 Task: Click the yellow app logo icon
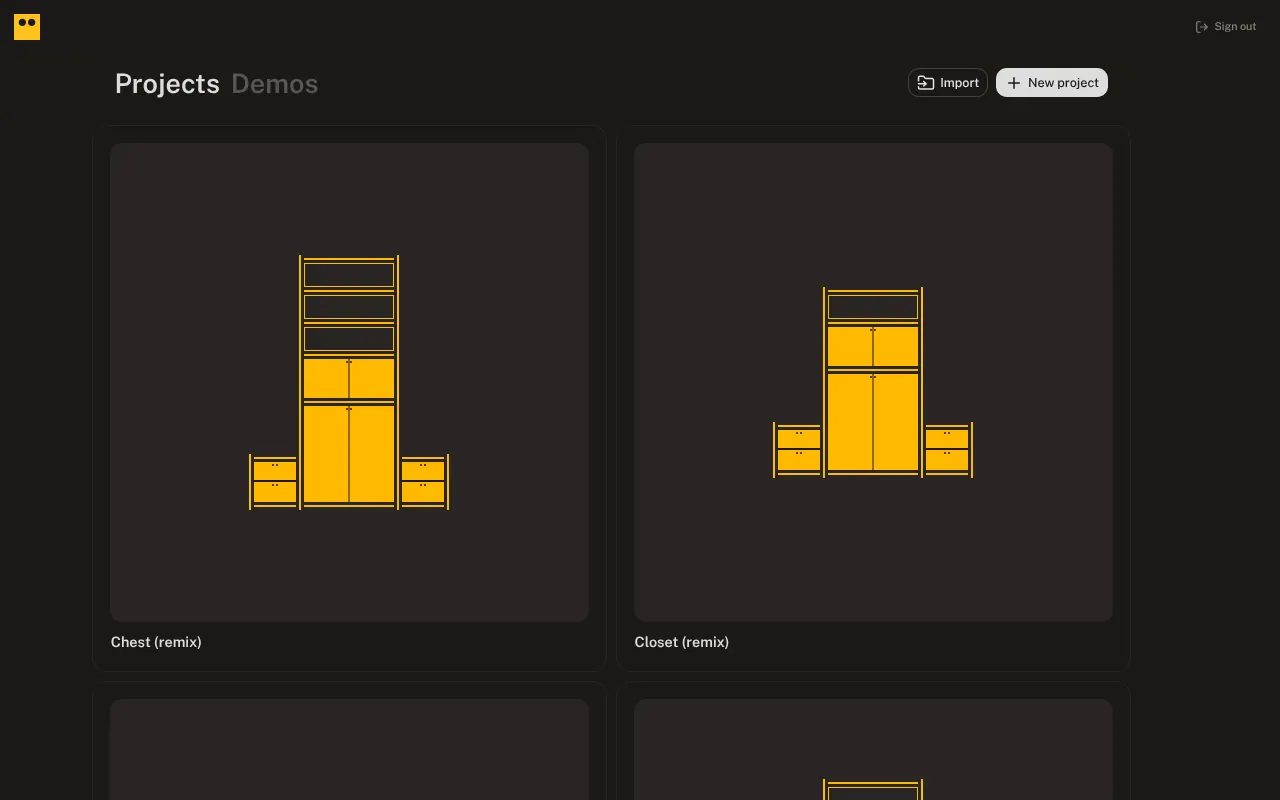[27, 27]
